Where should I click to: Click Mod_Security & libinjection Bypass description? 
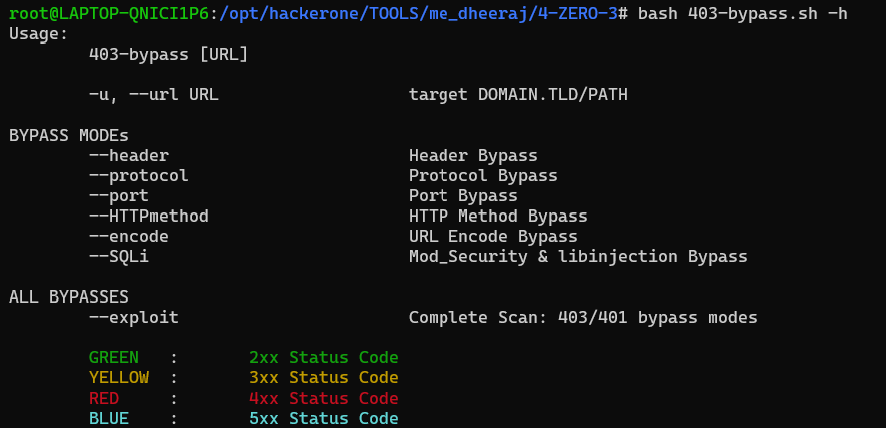579,257
